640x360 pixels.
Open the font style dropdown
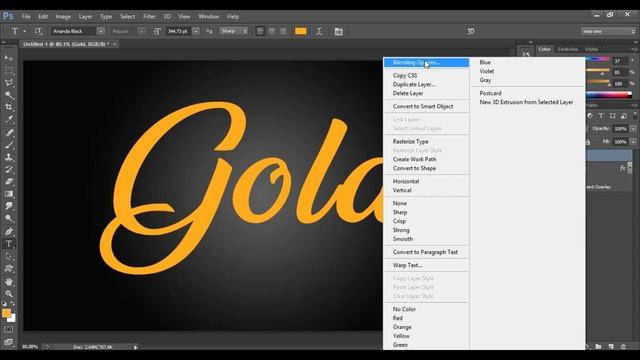pyautogui.click(x=141, y=31)
